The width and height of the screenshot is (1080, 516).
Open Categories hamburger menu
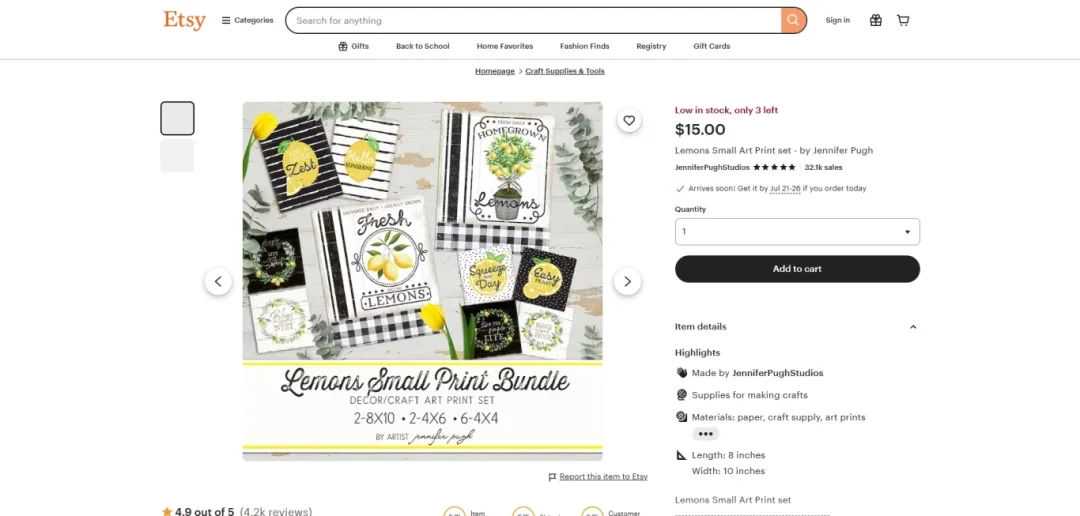[x=247, y=21]
